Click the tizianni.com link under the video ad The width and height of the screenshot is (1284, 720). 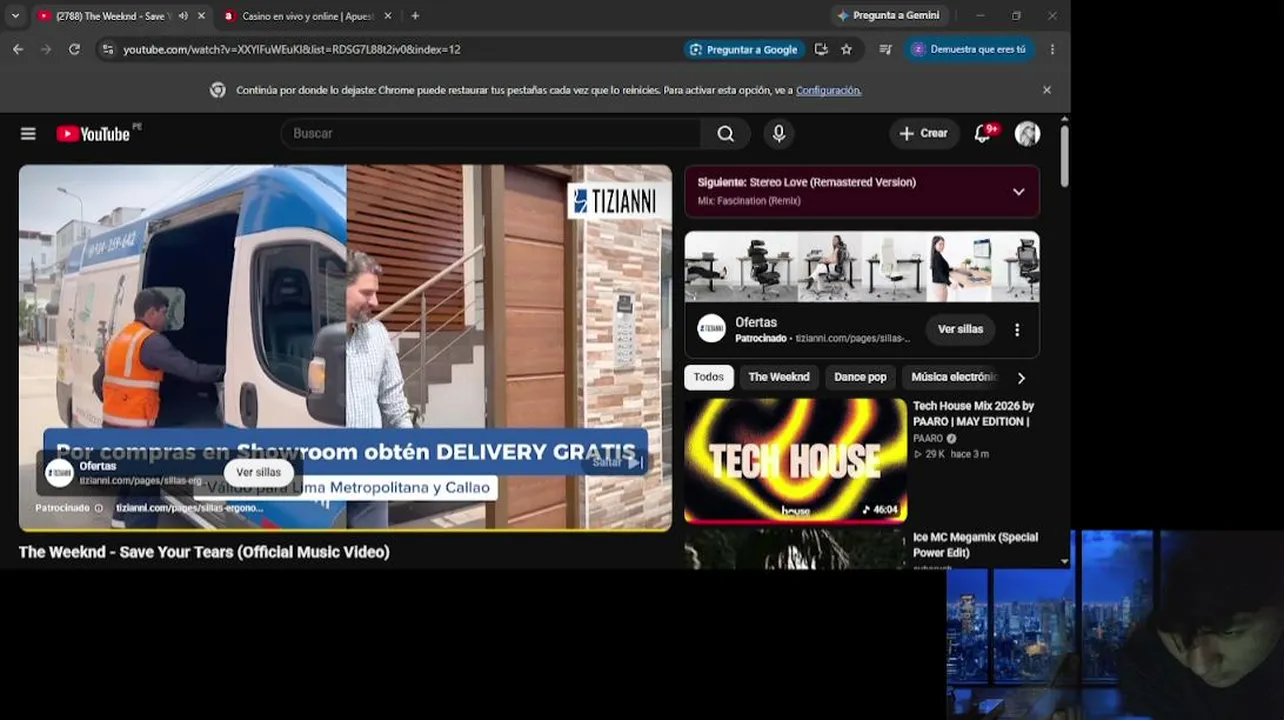190,508
